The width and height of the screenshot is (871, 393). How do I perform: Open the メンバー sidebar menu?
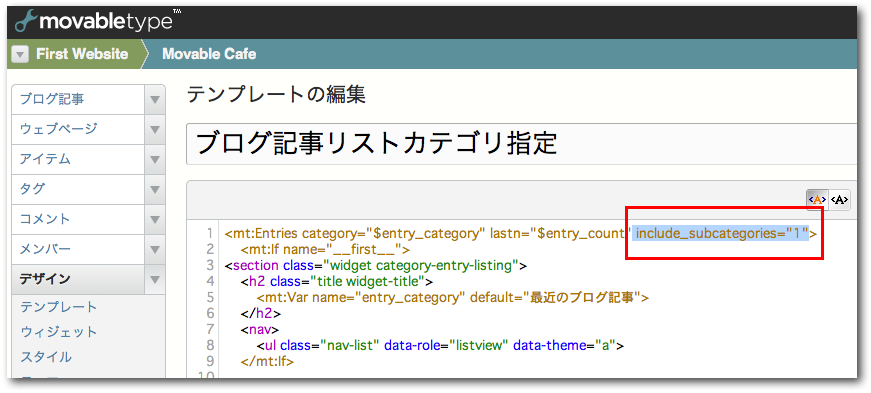(x=78, y=250)
